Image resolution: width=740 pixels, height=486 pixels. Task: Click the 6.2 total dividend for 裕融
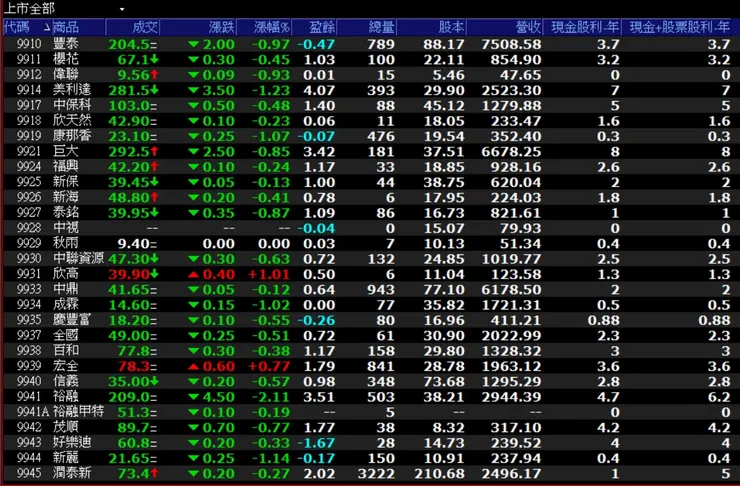[719, 397]
